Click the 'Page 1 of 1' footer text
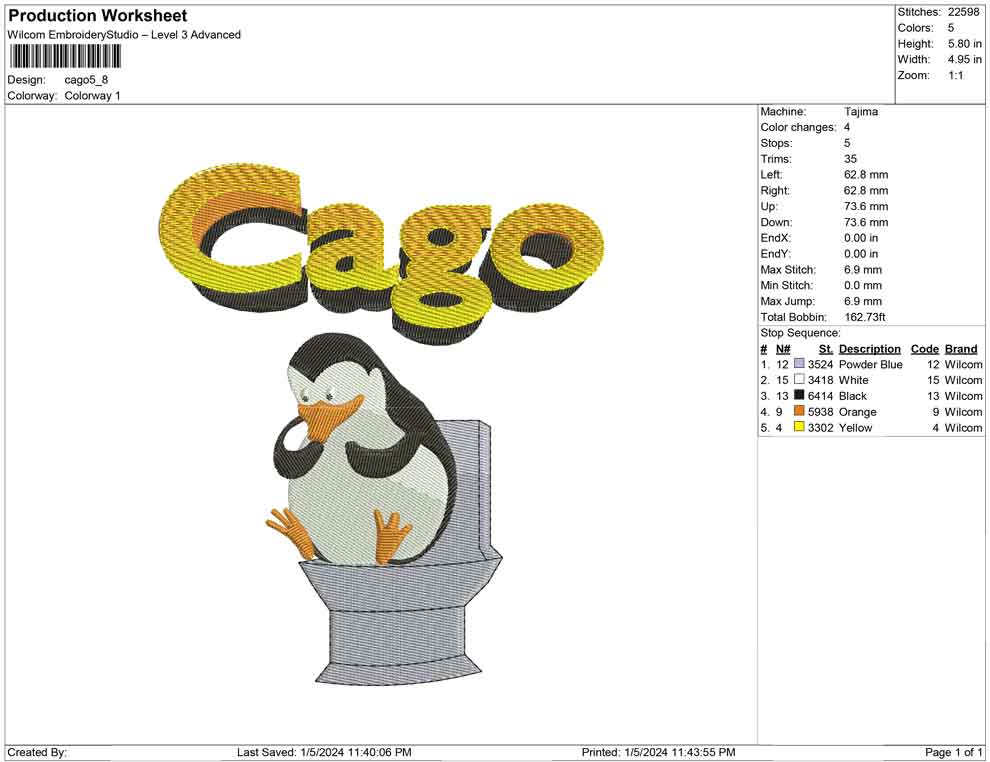The width and height of the screenshot is (990, 762). tap(953, 752)
